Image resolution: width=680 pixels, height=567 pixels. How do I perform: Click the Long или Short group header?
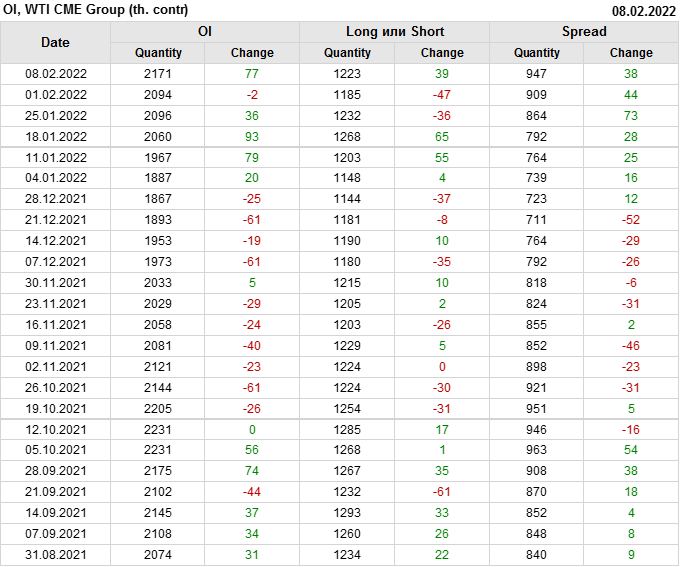pyautogui.click(x=394, y=31)
